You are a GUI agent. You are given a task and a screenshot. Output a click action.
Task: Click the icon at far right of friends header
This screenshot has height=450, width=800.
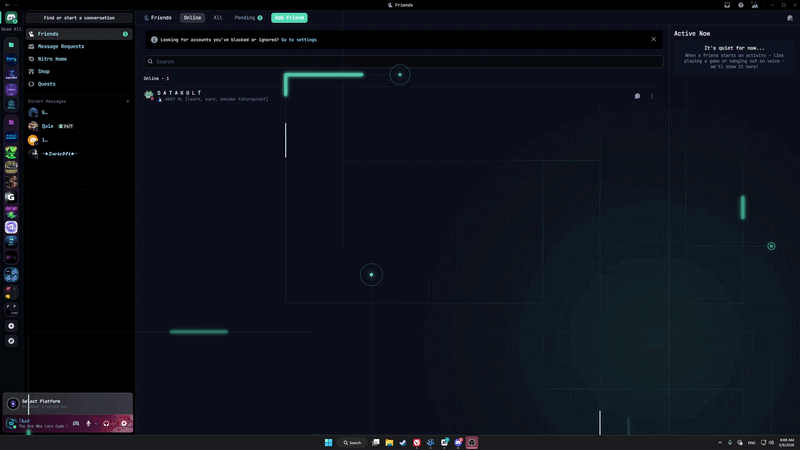[790, 18]
